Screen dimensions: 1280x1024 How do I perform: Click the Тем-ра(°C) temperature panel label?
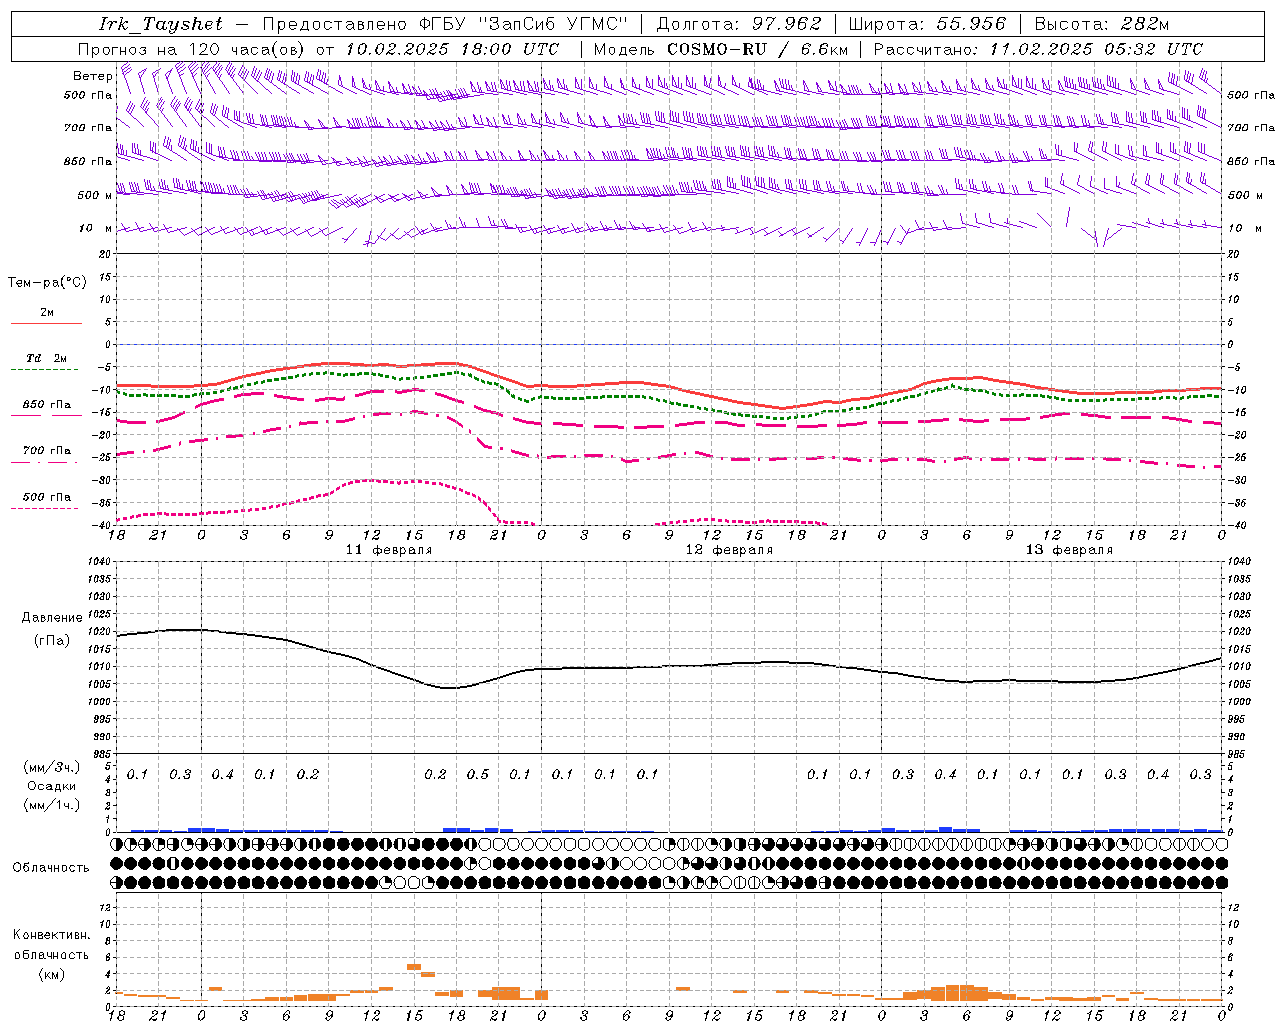click(47, 282)
